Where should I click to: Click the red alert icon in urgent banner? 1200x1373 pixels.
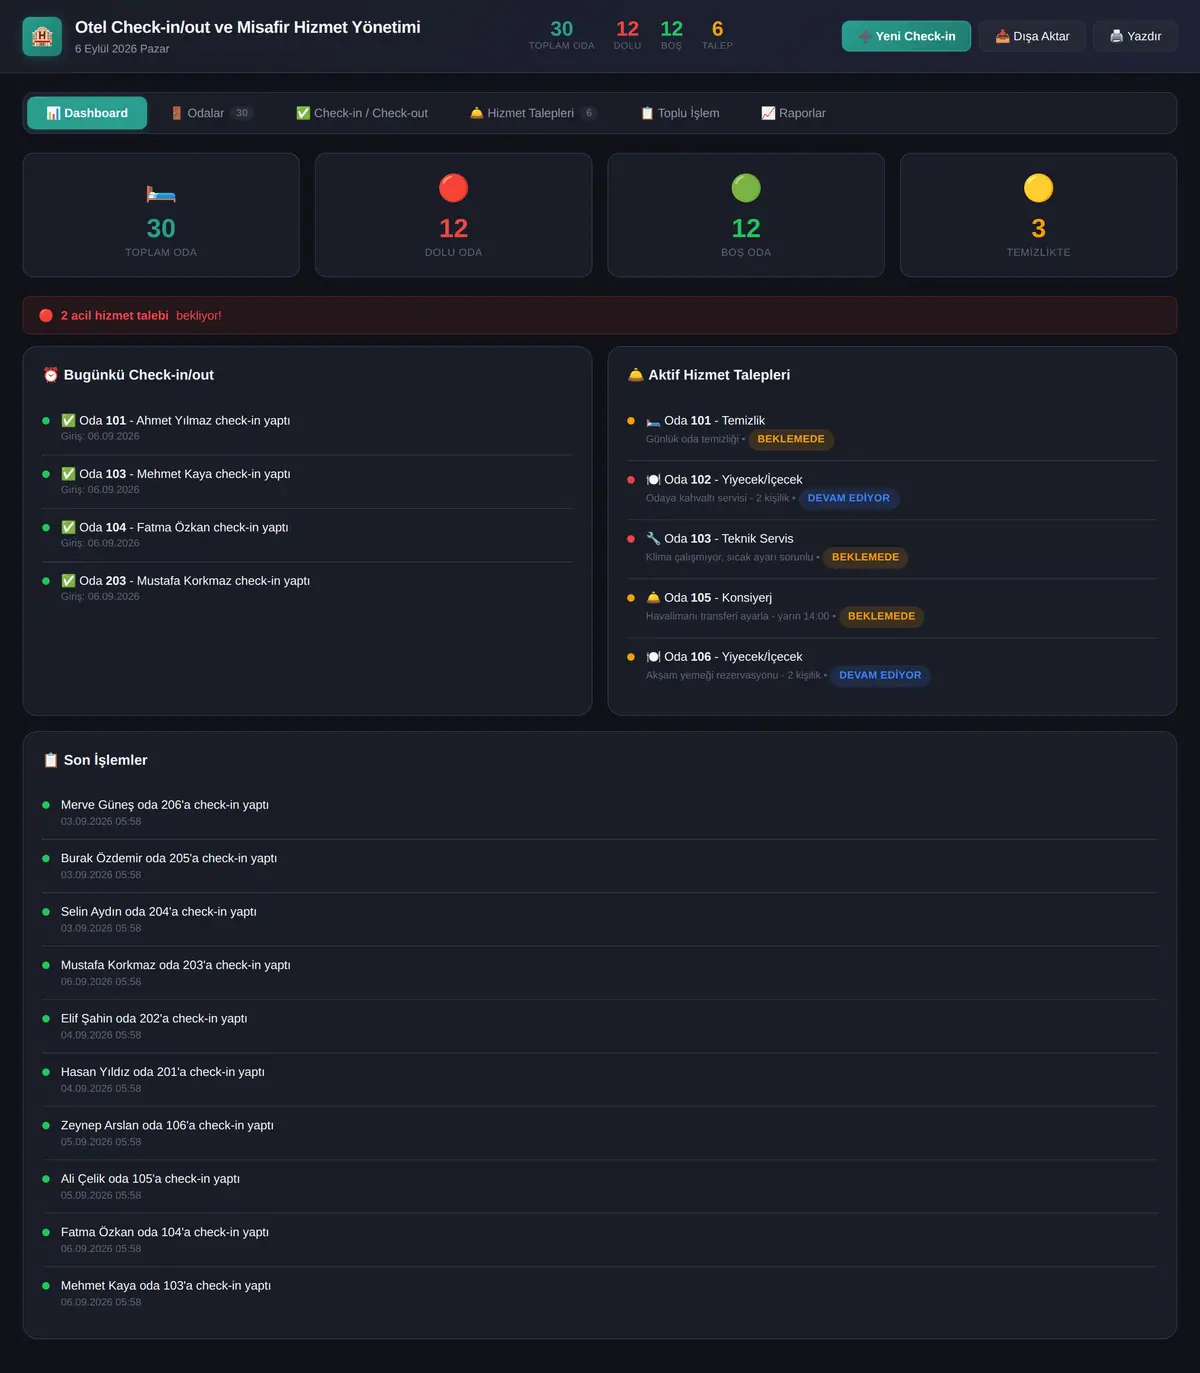point(46,316)
